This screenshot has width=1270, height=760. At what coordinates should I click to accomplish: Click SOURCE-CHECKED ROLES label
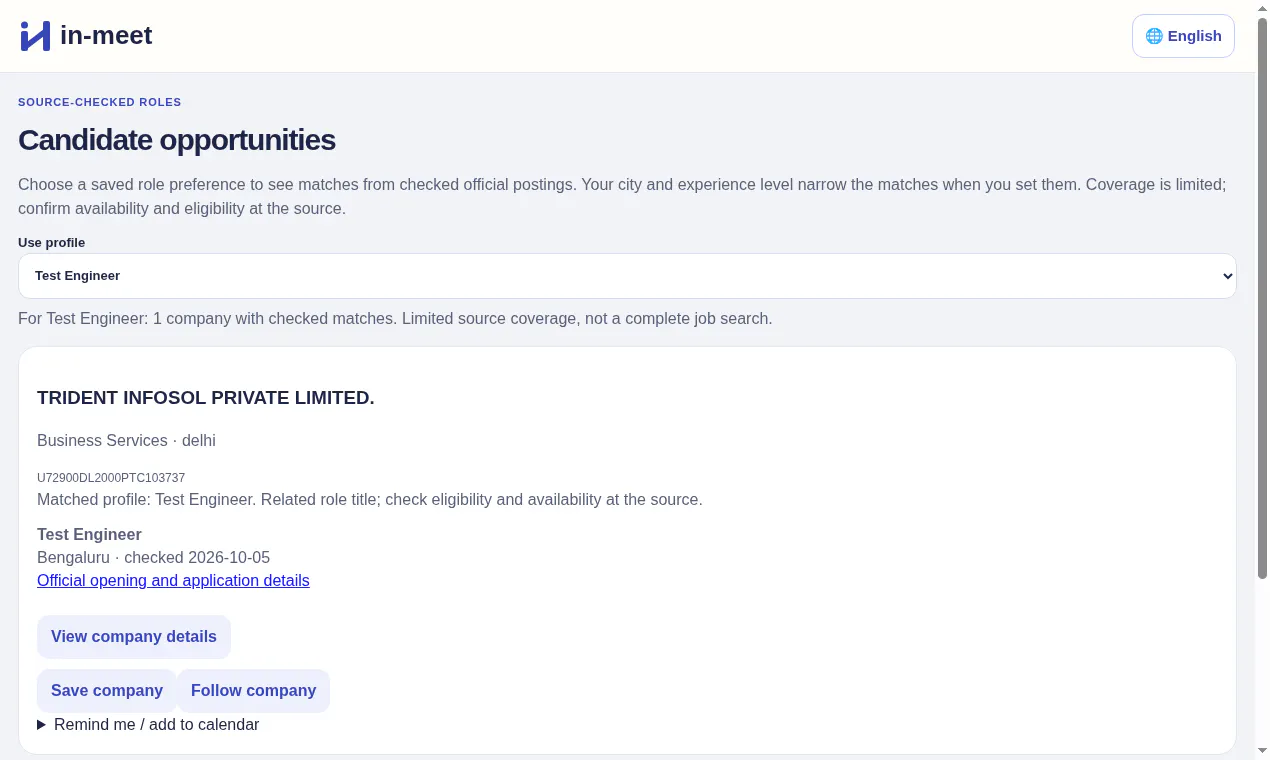[100, 102]
